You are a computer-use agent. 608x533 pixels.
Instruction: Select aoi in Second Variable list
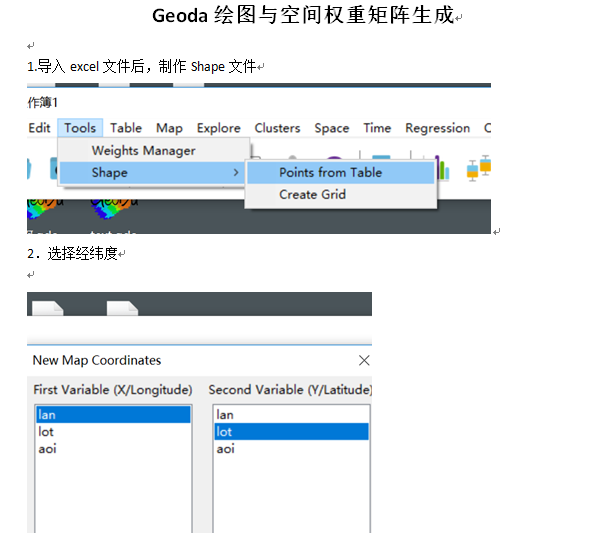point(225,449)
